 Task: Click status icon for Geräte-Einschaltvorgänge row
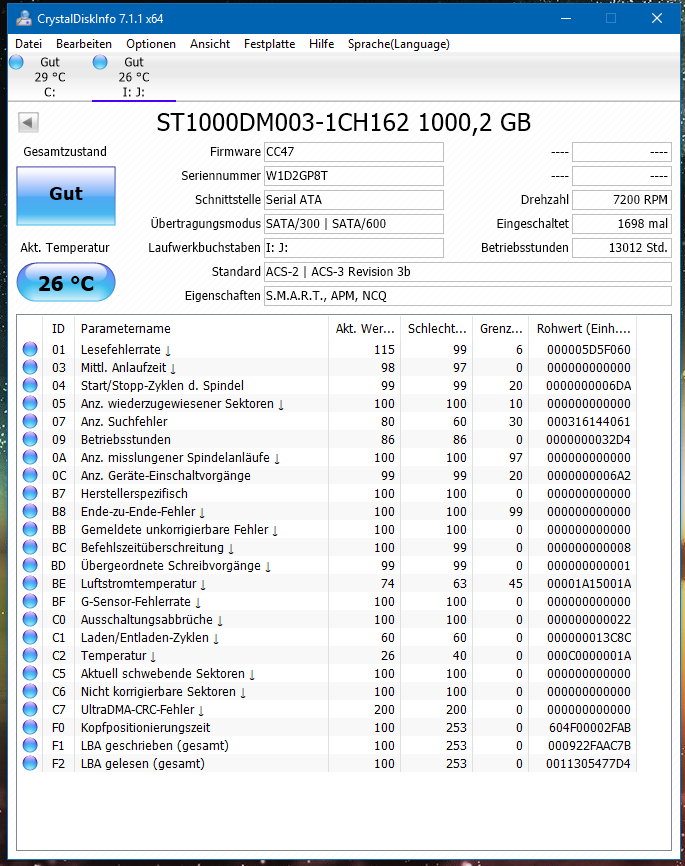30,475
